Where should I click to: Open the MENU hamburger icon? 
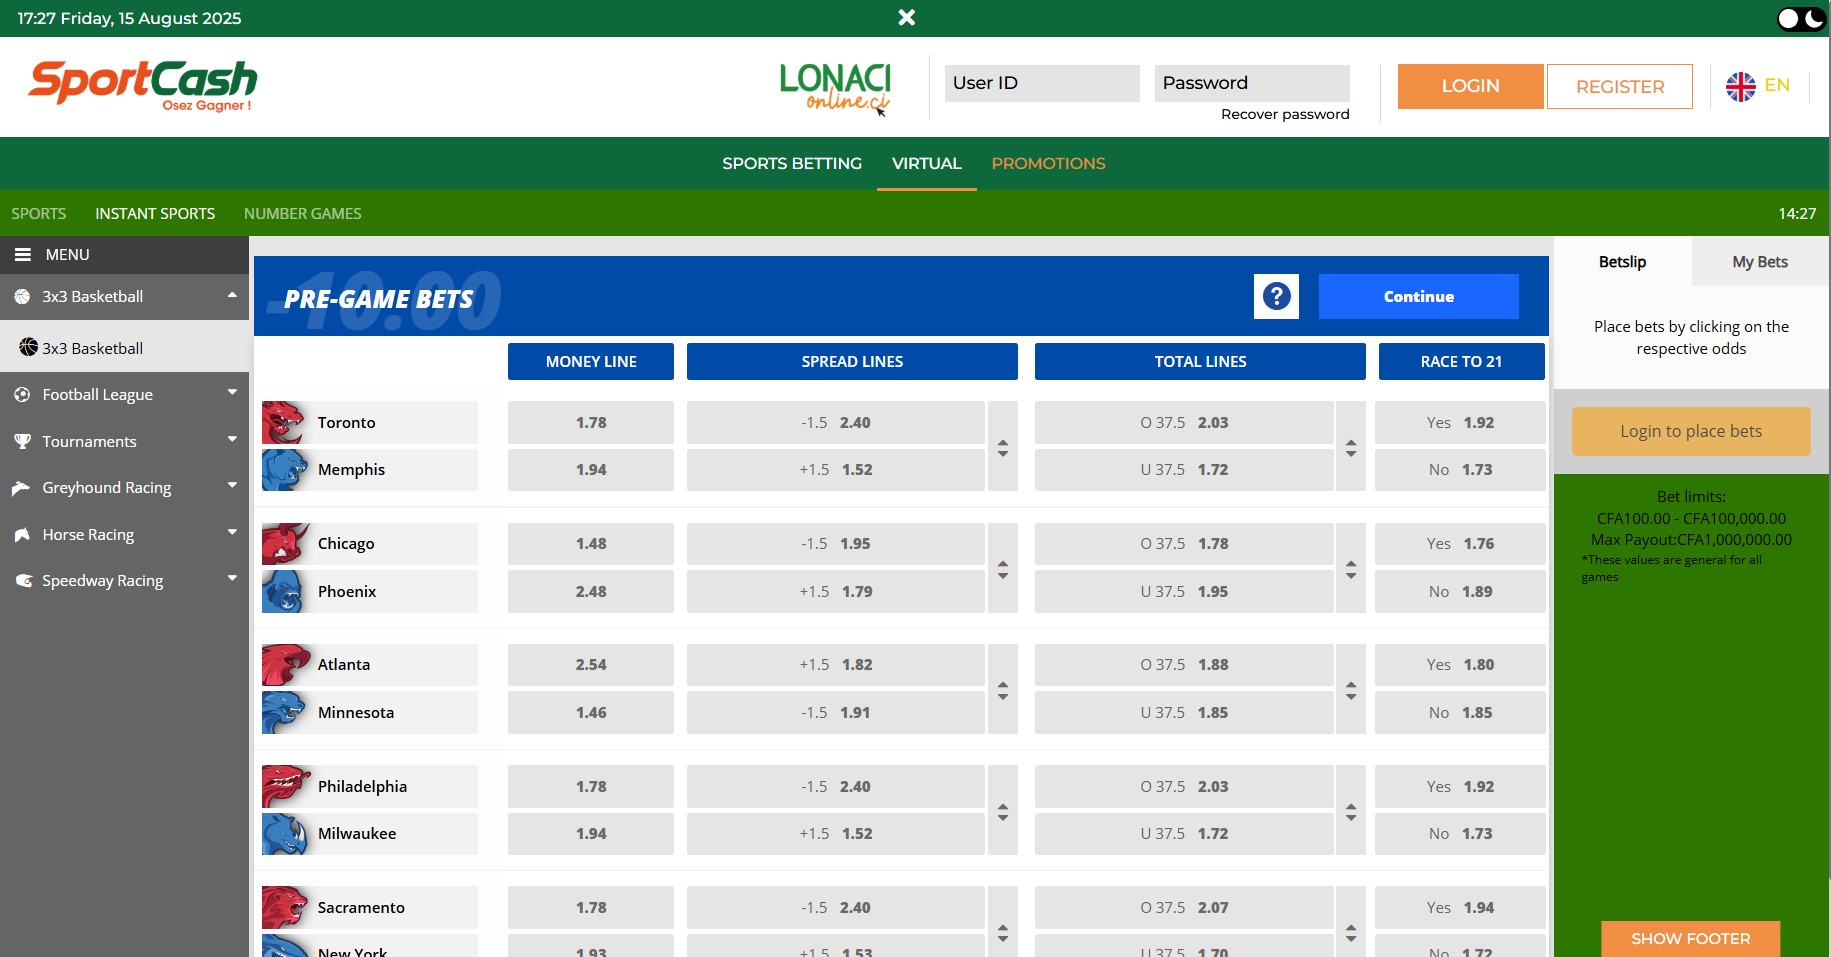click(24, 255)
